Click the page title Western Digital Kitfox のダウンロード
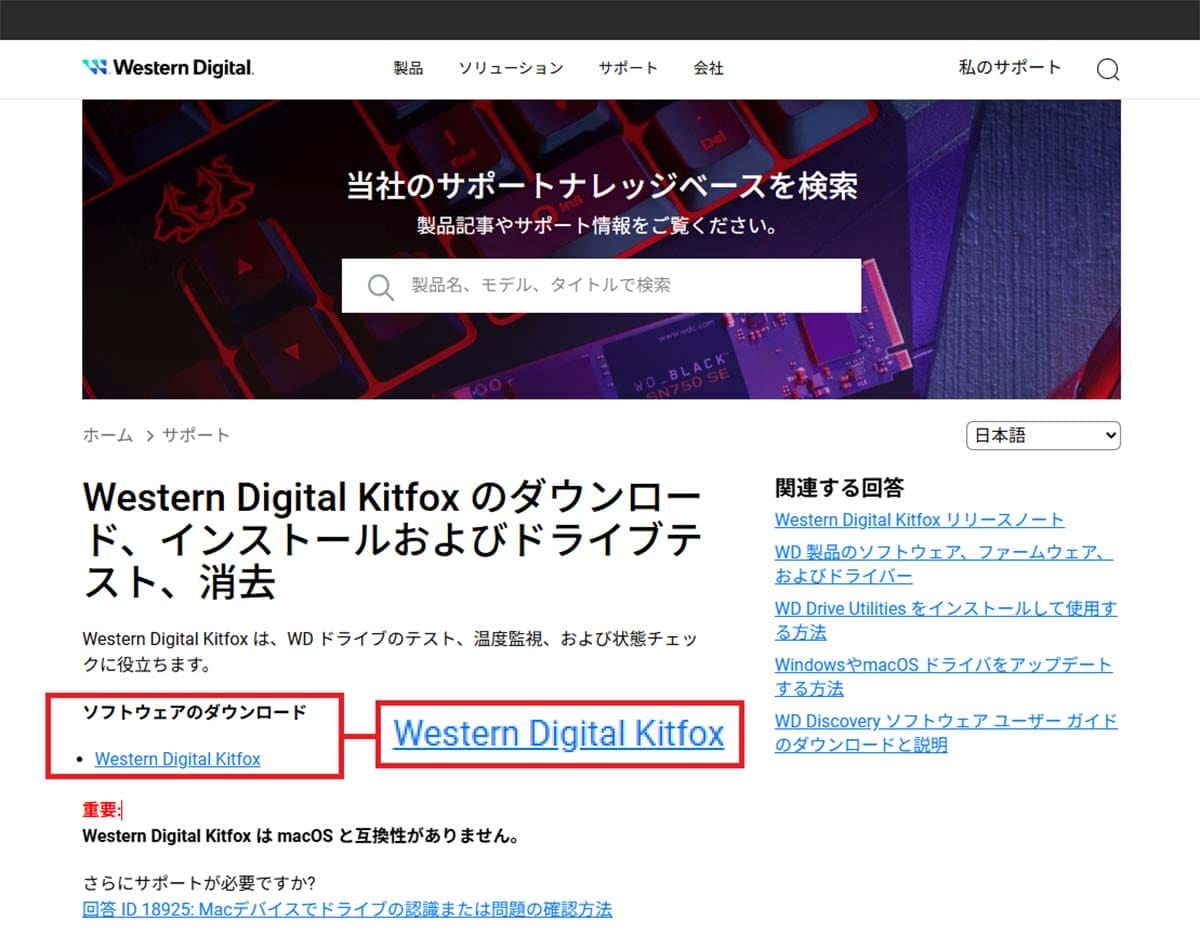 [392, 540]
